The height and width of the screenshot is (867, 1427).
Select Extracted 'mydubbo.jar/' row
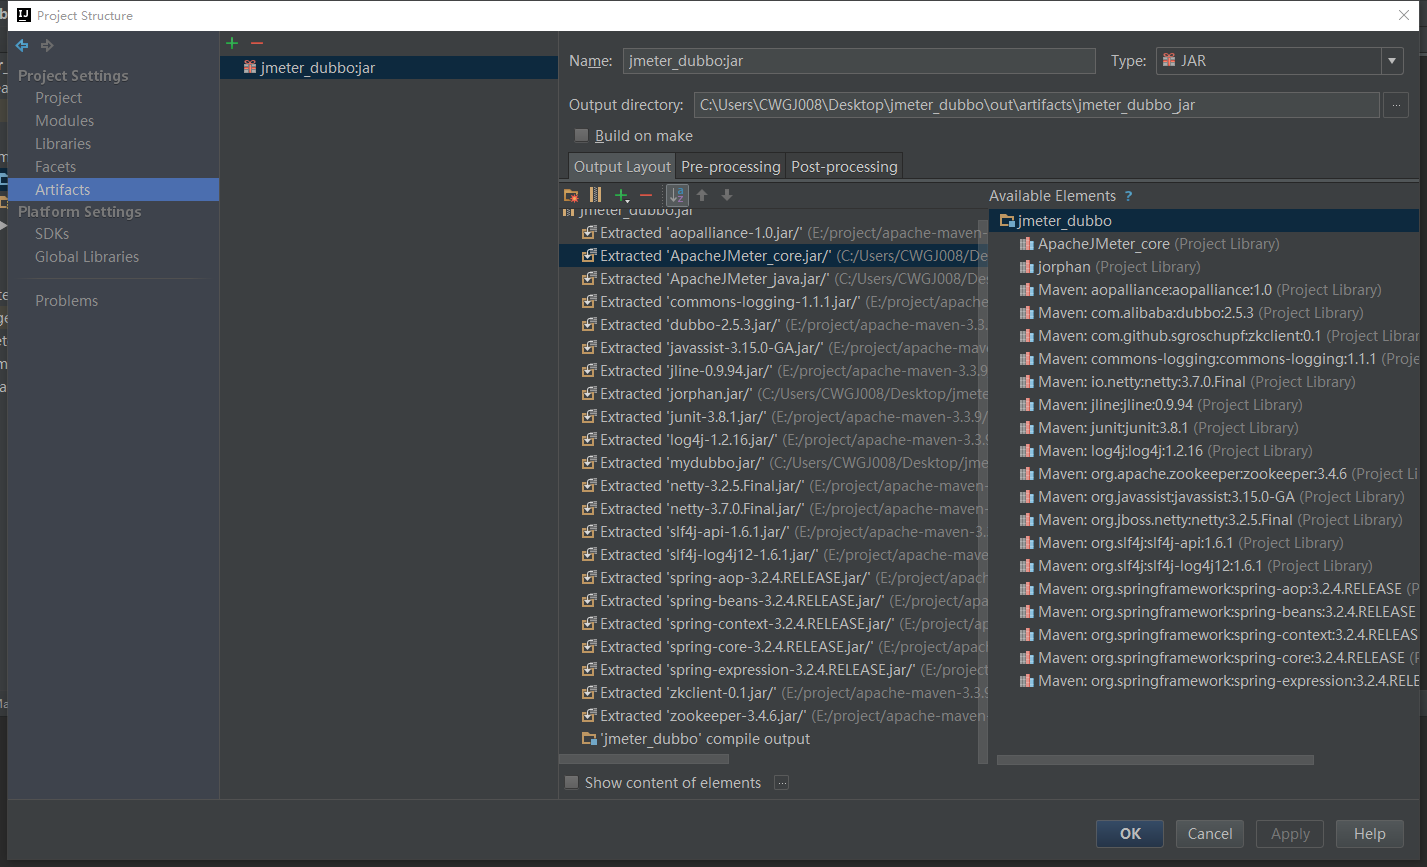coord(773,463)
